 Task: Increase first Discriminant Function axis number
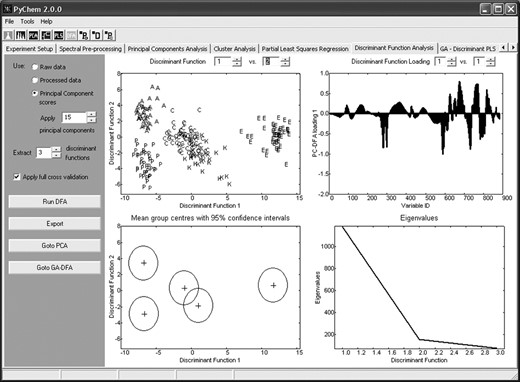tap(237, 59)
